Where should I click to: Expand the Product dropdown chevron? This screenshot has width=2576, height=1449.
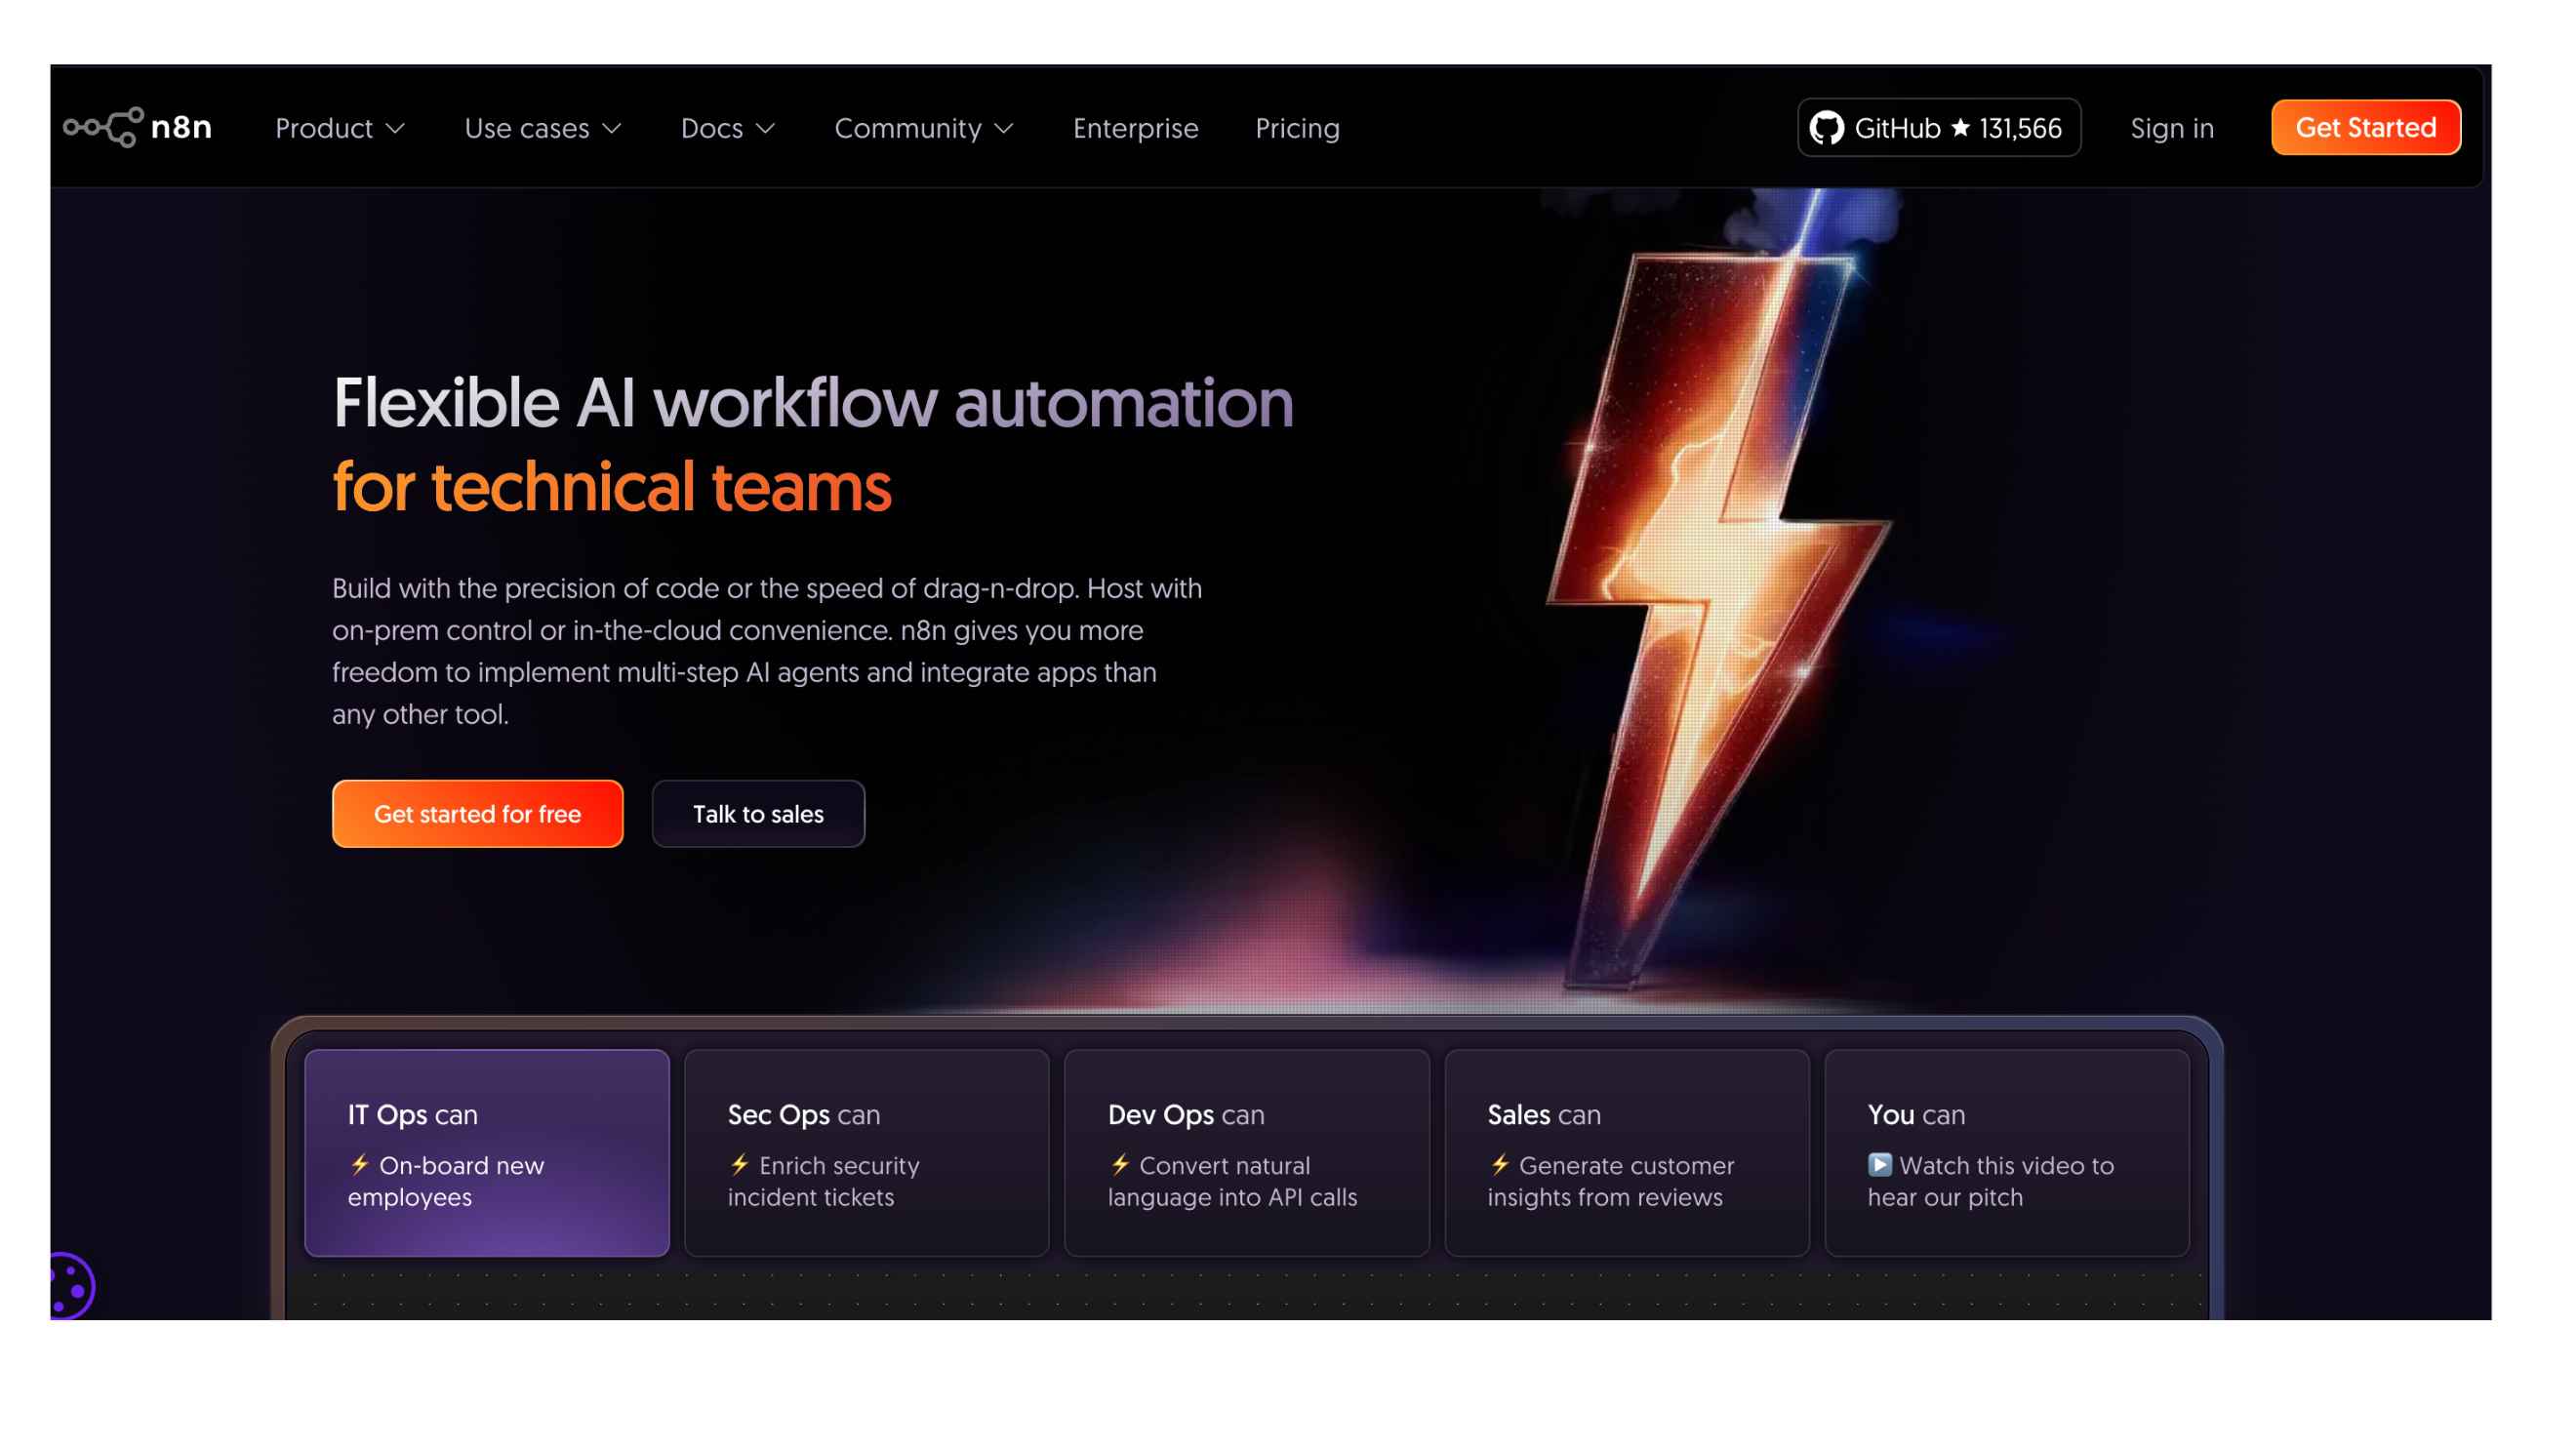click(x=396, y=129)
